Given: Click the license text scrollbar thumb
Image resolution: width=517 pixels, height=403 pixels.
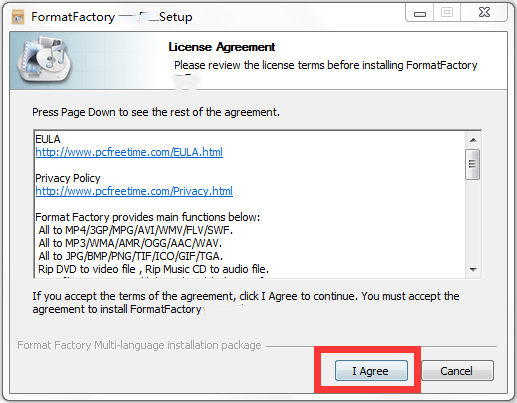Looking at the screenshot, I should [x=473, y=165].
